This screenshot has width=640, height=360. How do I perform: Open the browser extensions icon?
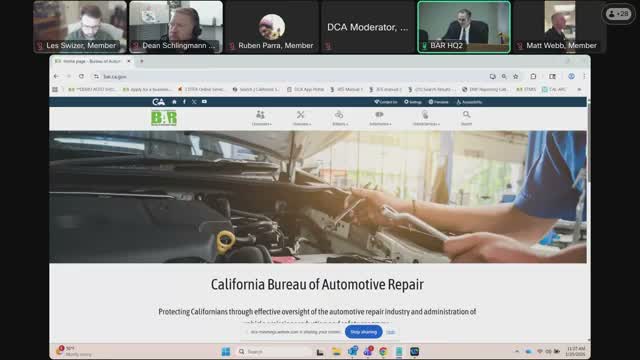point(533,76)
